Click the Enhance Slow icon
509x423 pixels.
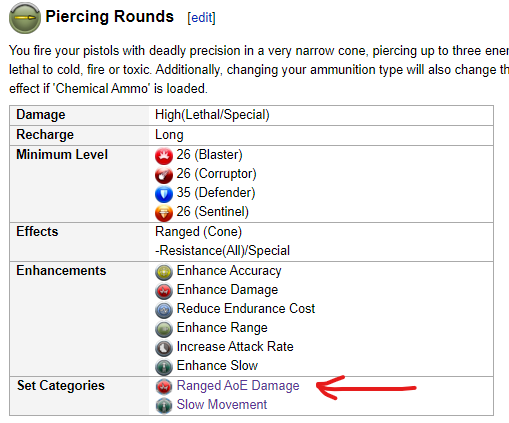pos(164,367)
